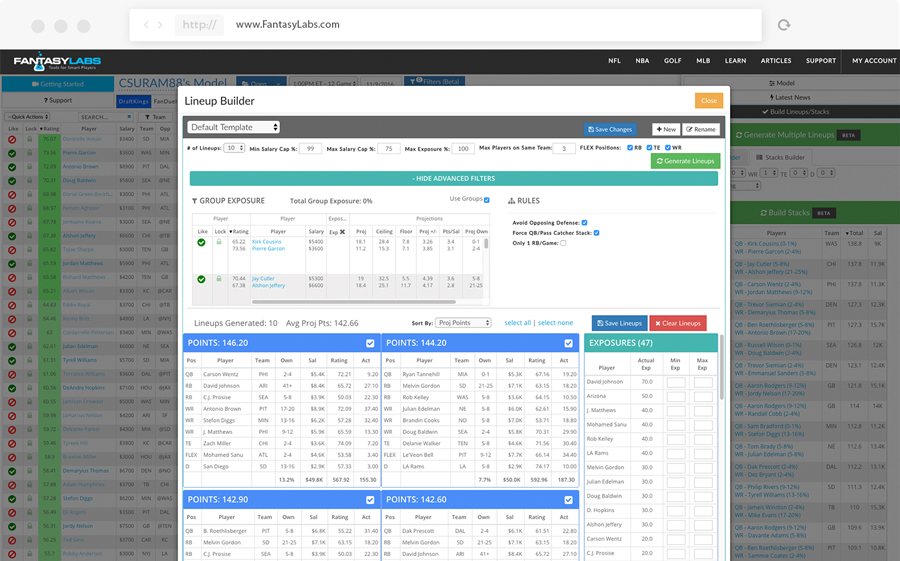Click the green like icon beside Jordy Nelson in player list
Viewport: 900px width, 561px height.
tap(12, 527)
